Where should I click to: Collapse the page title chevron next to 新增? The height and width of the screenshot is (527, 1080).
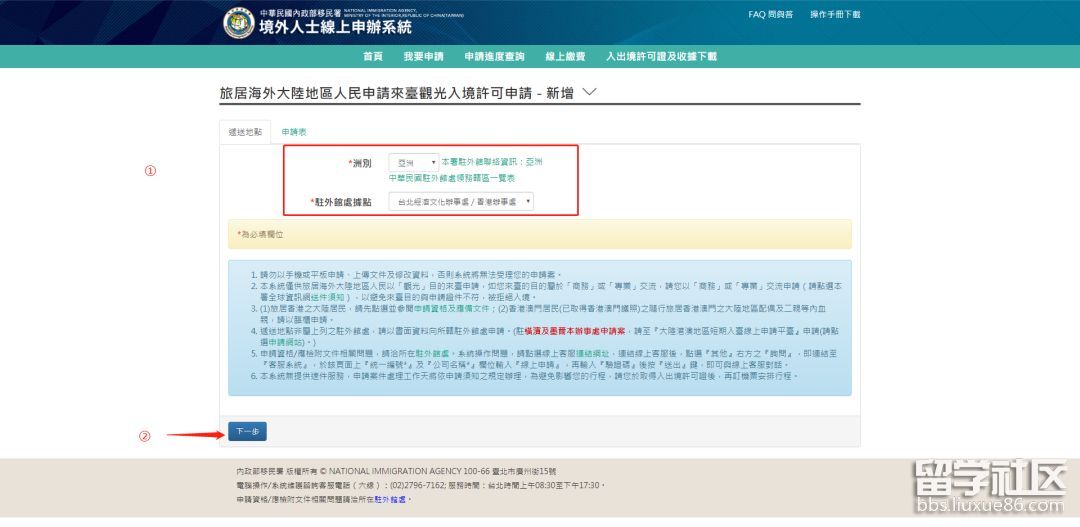click(x=589, y=92)
